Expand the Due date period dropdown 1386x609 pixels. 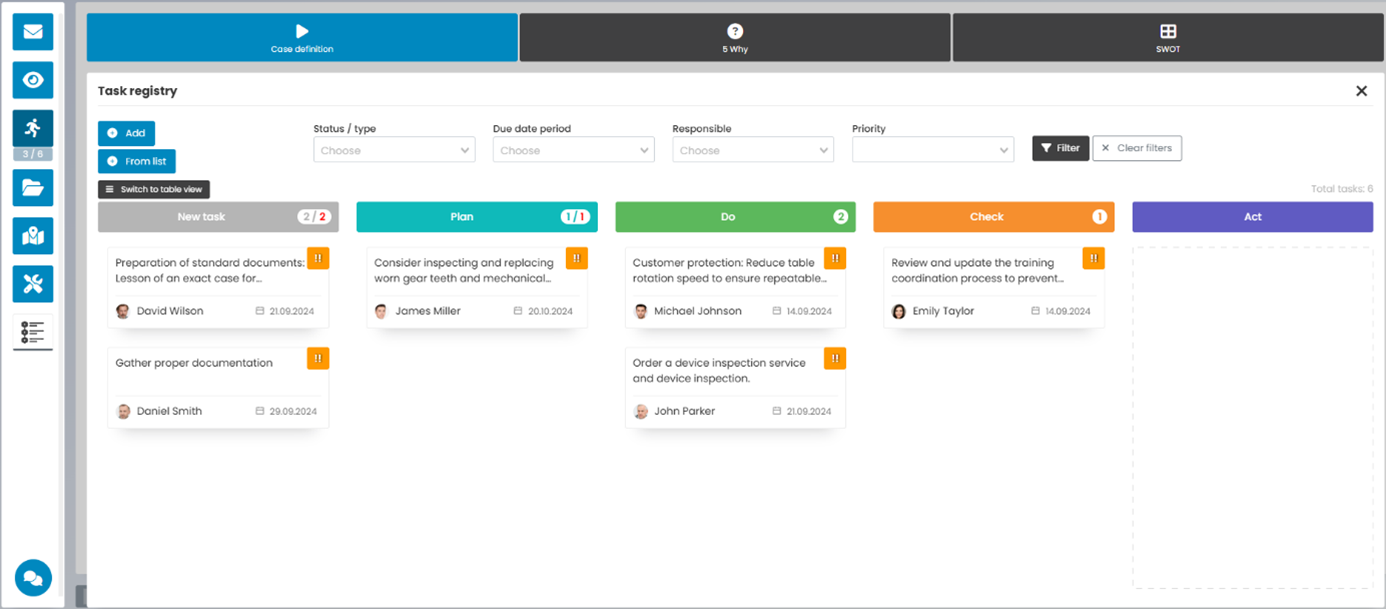tap(573, 149)
